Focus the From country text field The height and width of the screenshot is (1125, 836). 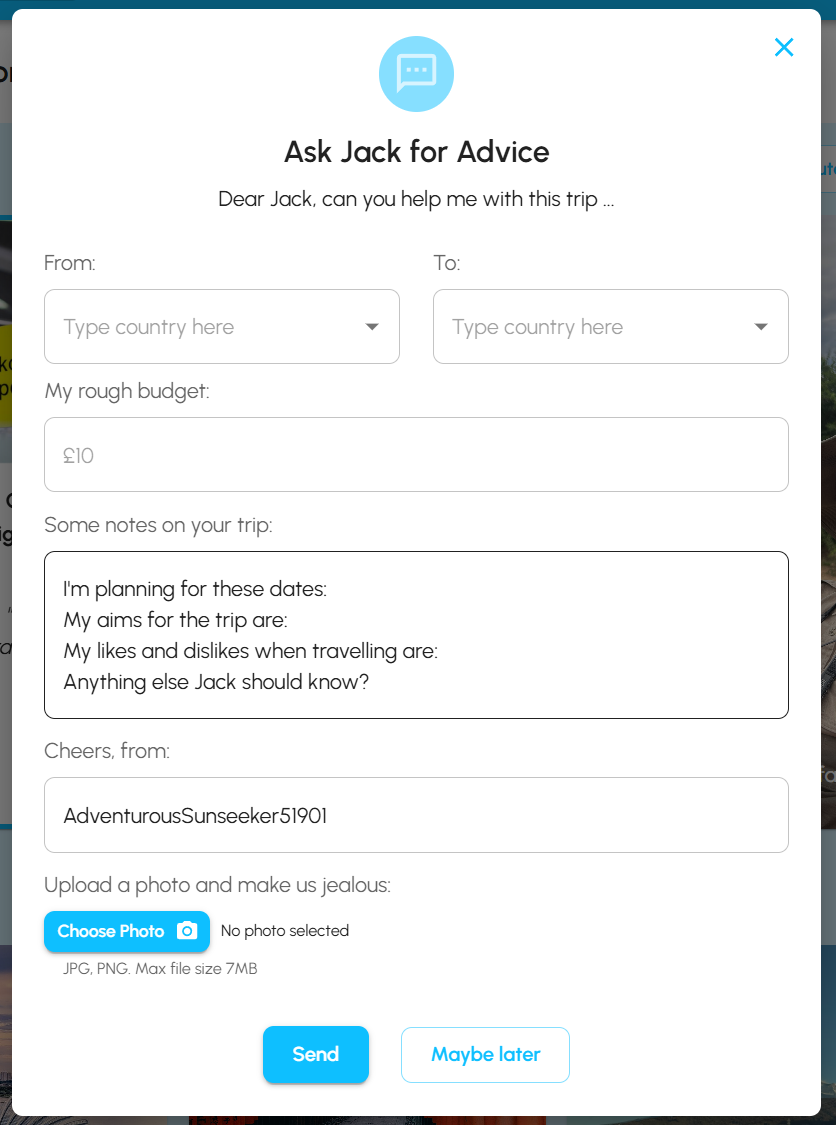200,327
